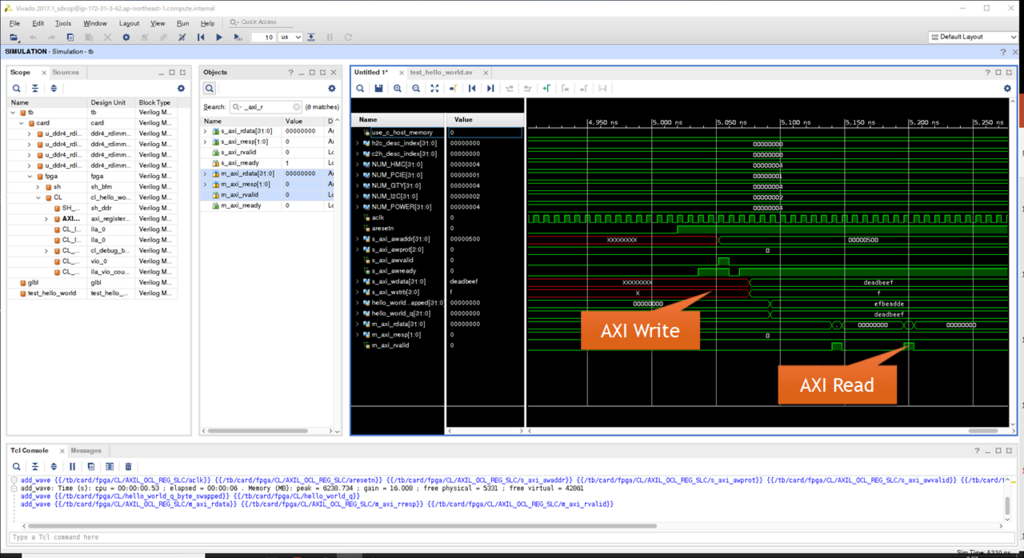Select s_axi_awaddr[31:0] waveform signal
The image size is (1024, 558).
400,239
